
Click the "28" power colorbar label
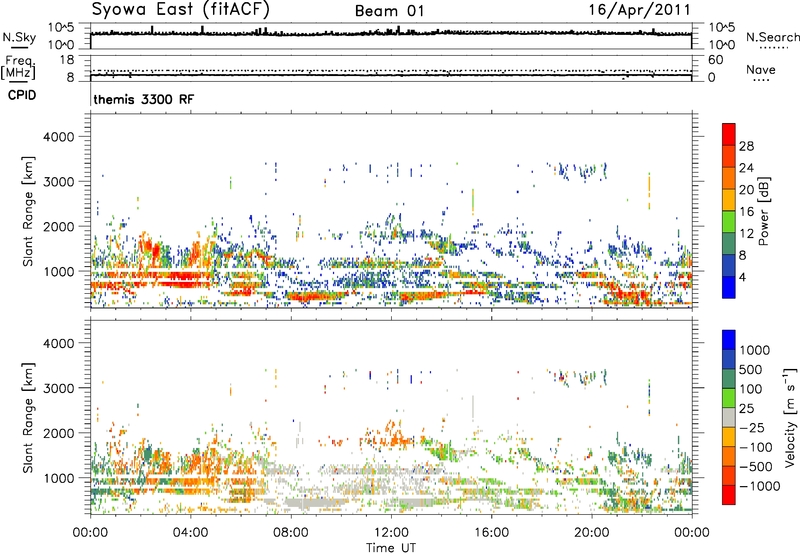point(746,146)
